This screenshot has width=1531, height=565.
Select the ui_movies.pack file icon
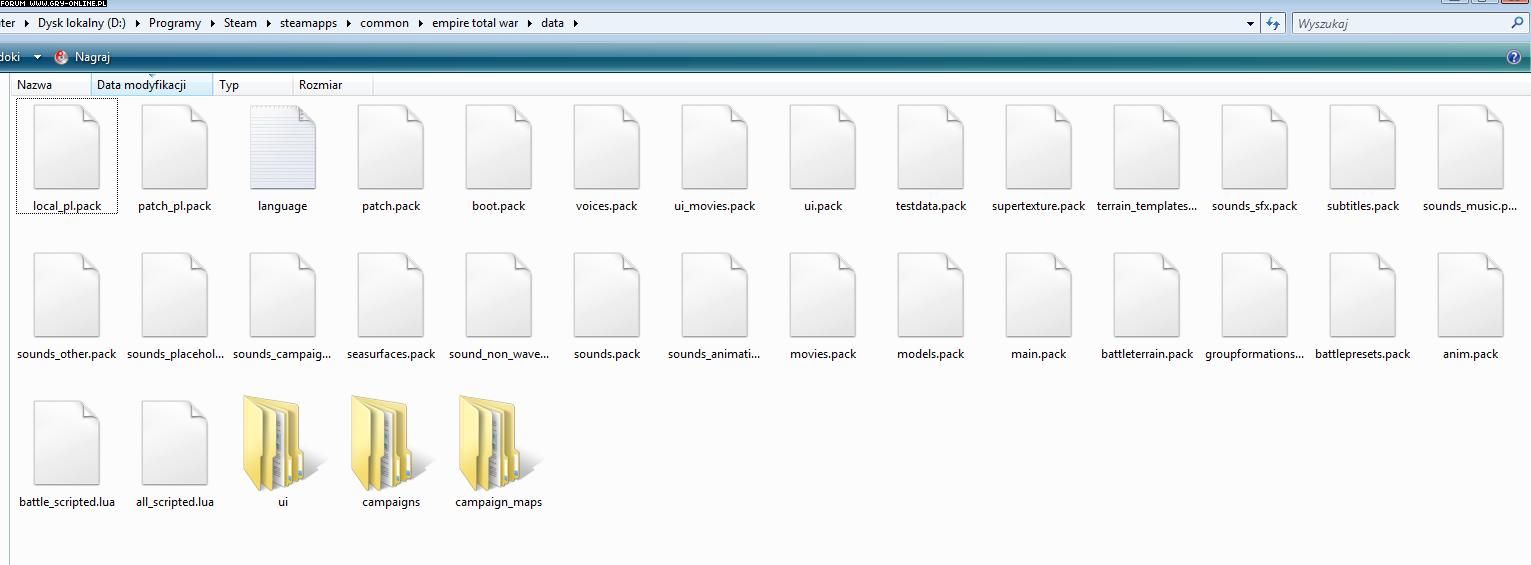click(715, 147)
